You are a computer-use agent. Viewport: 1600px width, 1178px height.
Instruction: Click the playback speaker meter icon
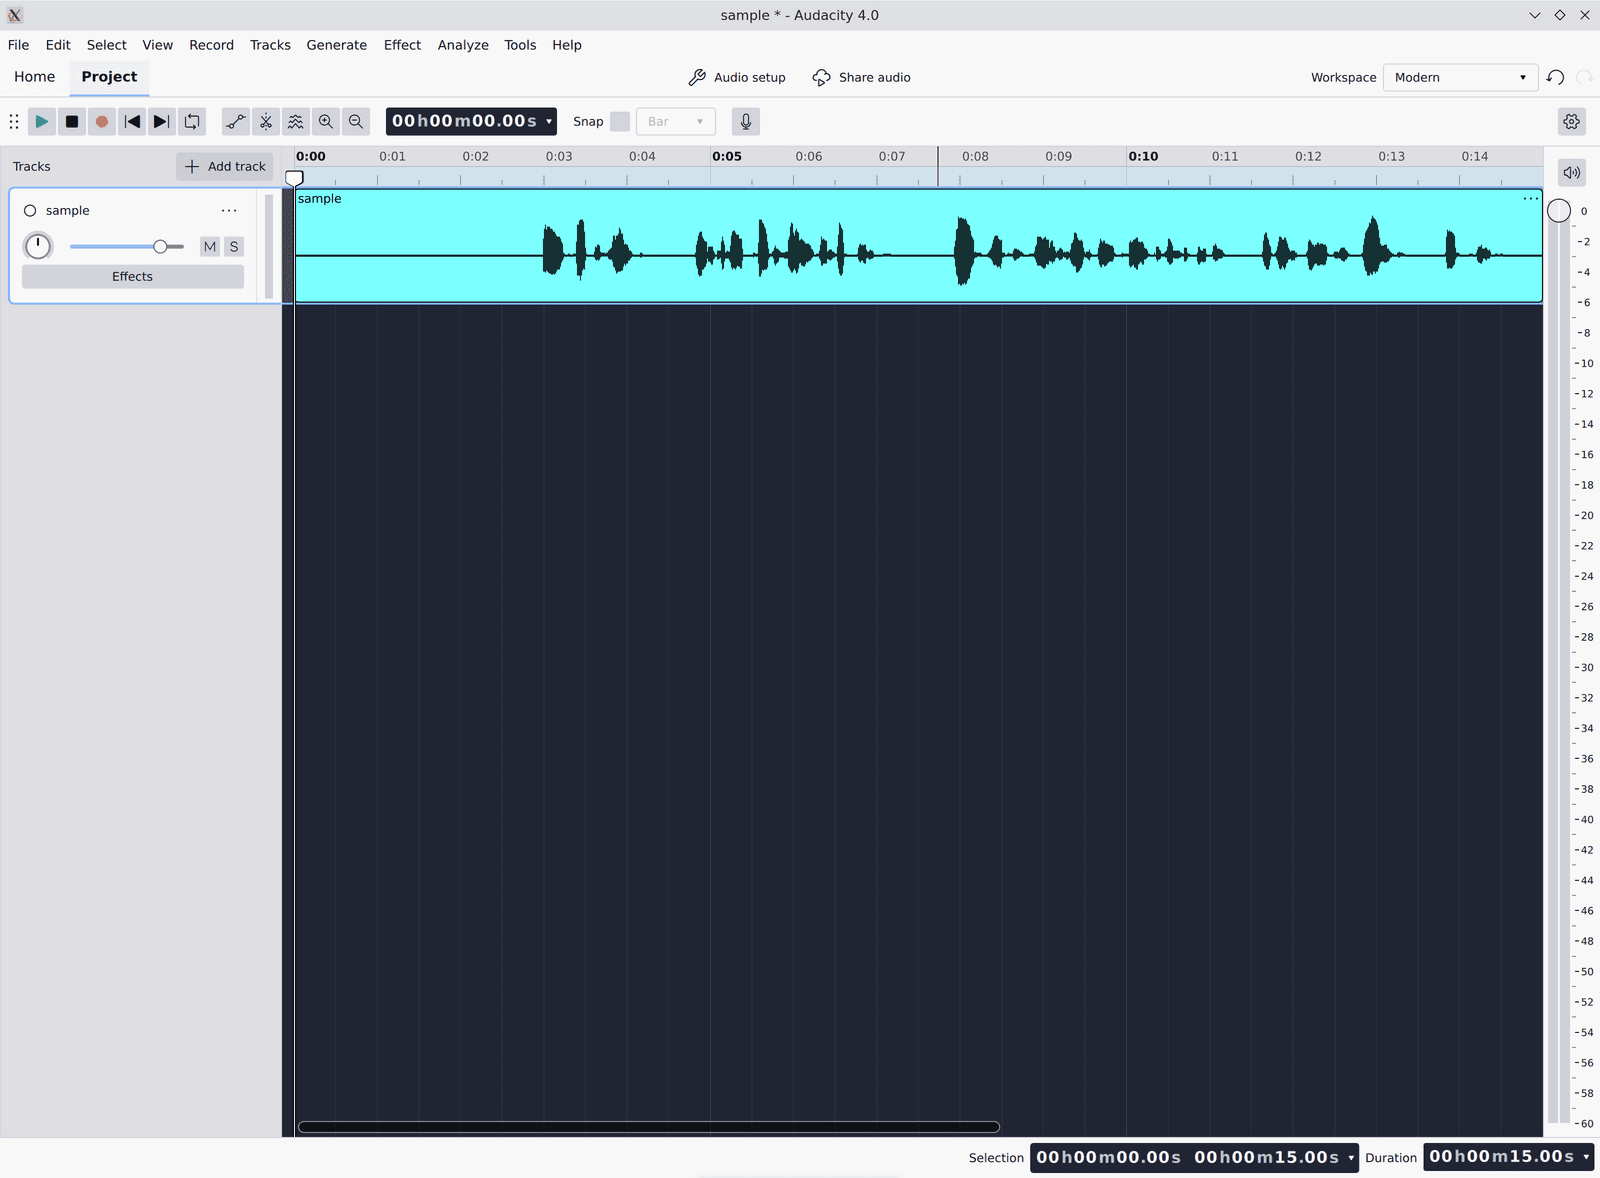click(1572, 172)
